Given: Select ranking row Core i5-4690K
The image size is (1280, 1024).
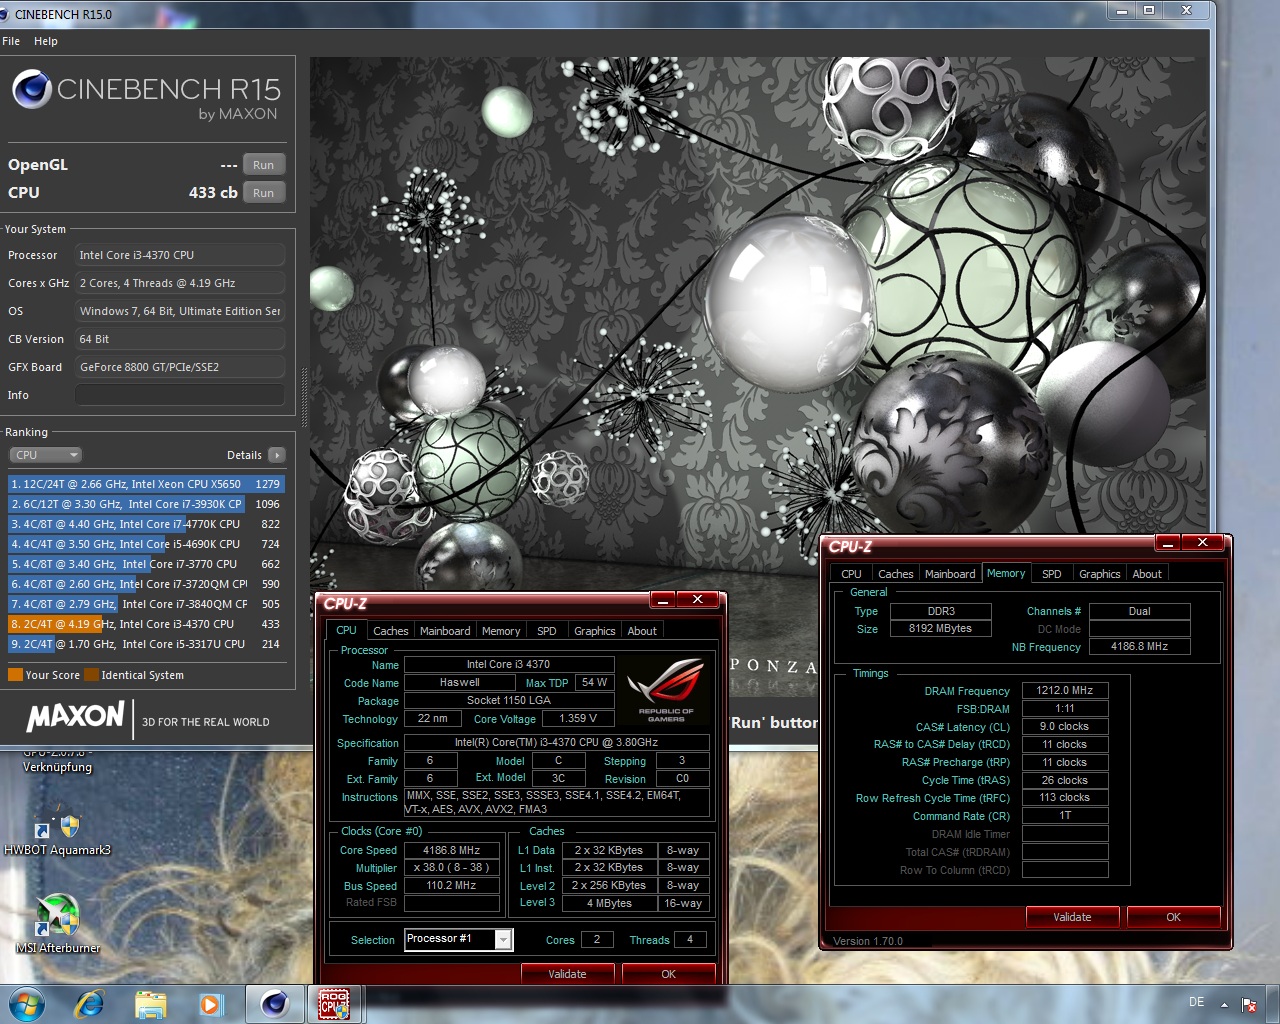Looking at the screenshot, I should [146, 544].
